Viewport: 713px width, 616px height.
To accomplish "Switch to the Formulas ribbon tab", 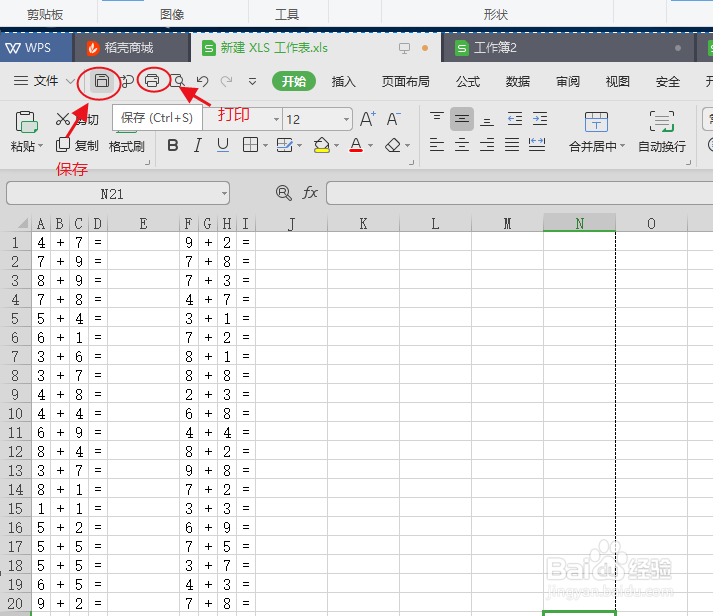I will (x=468, y=82).
